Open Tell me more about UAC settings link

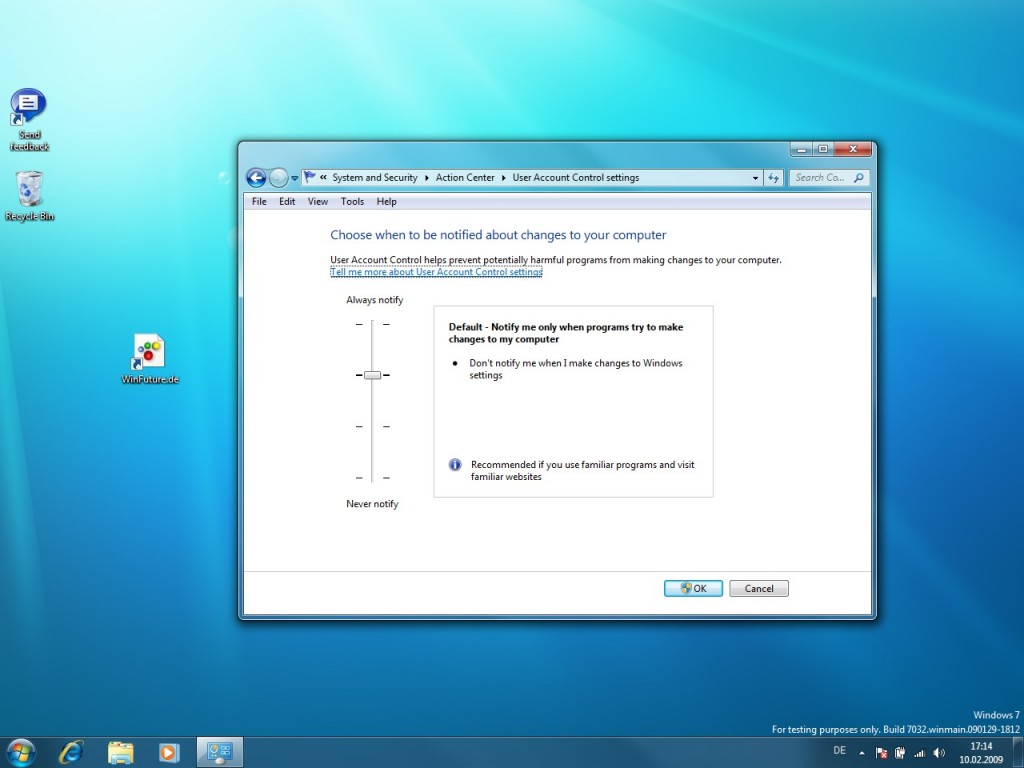pos(436,272)
